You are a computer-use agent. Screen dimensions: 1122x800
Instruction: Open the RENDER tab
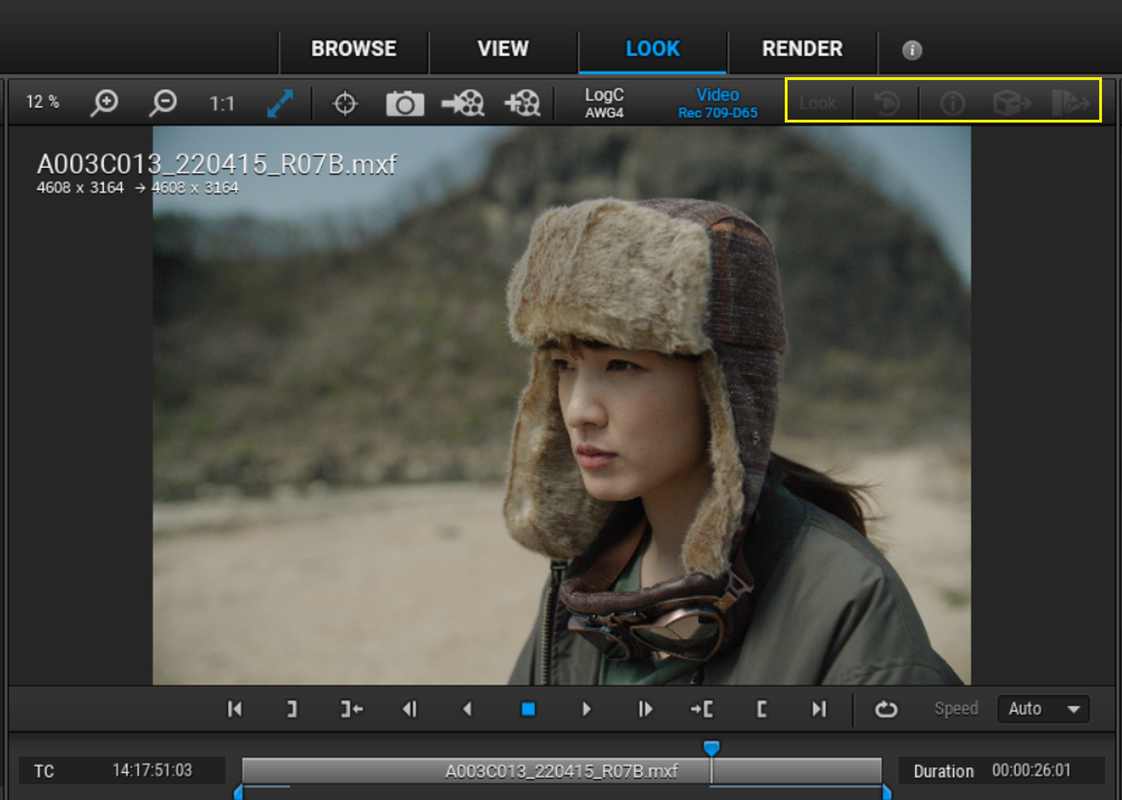tap(802, 49)
